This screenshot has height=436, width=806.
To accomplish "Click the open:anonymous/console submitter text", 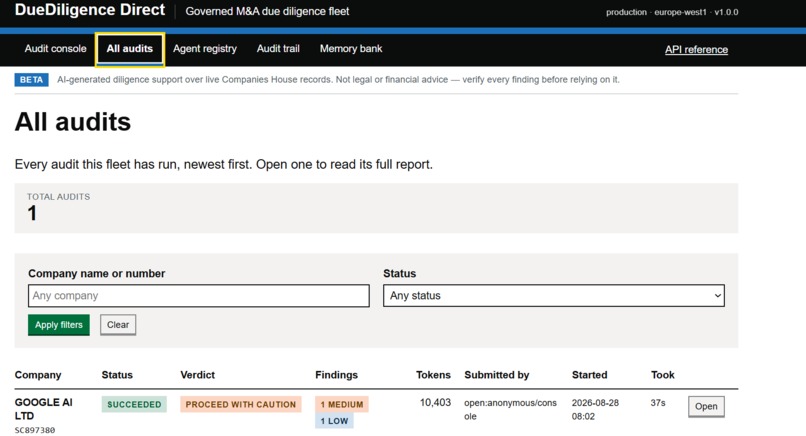I will (x=510, y=409).
